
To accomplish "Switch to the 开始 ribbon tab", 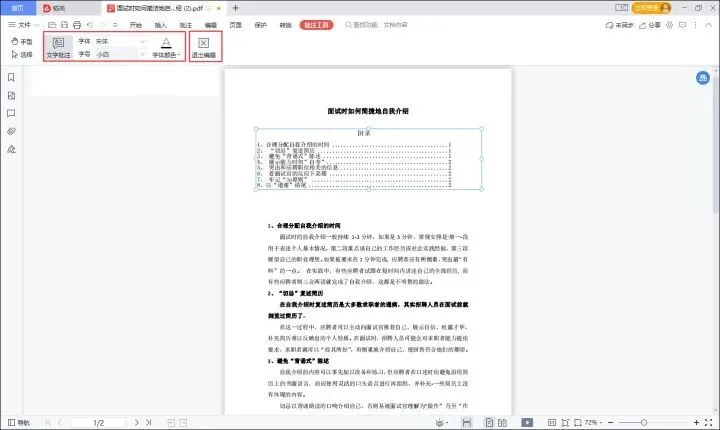I will pyautogui.click(x=135, y=25).
